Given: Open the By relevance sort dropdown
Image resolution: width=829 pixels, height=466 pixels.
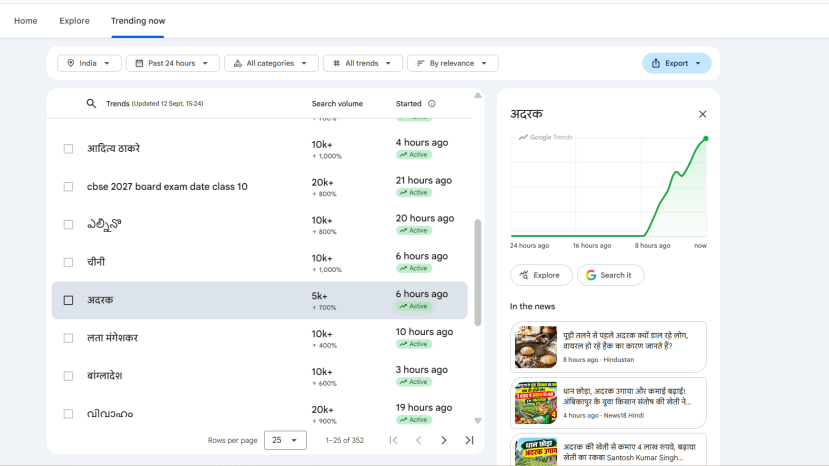Looking at the screenshot, I should [x=453, y=63].
